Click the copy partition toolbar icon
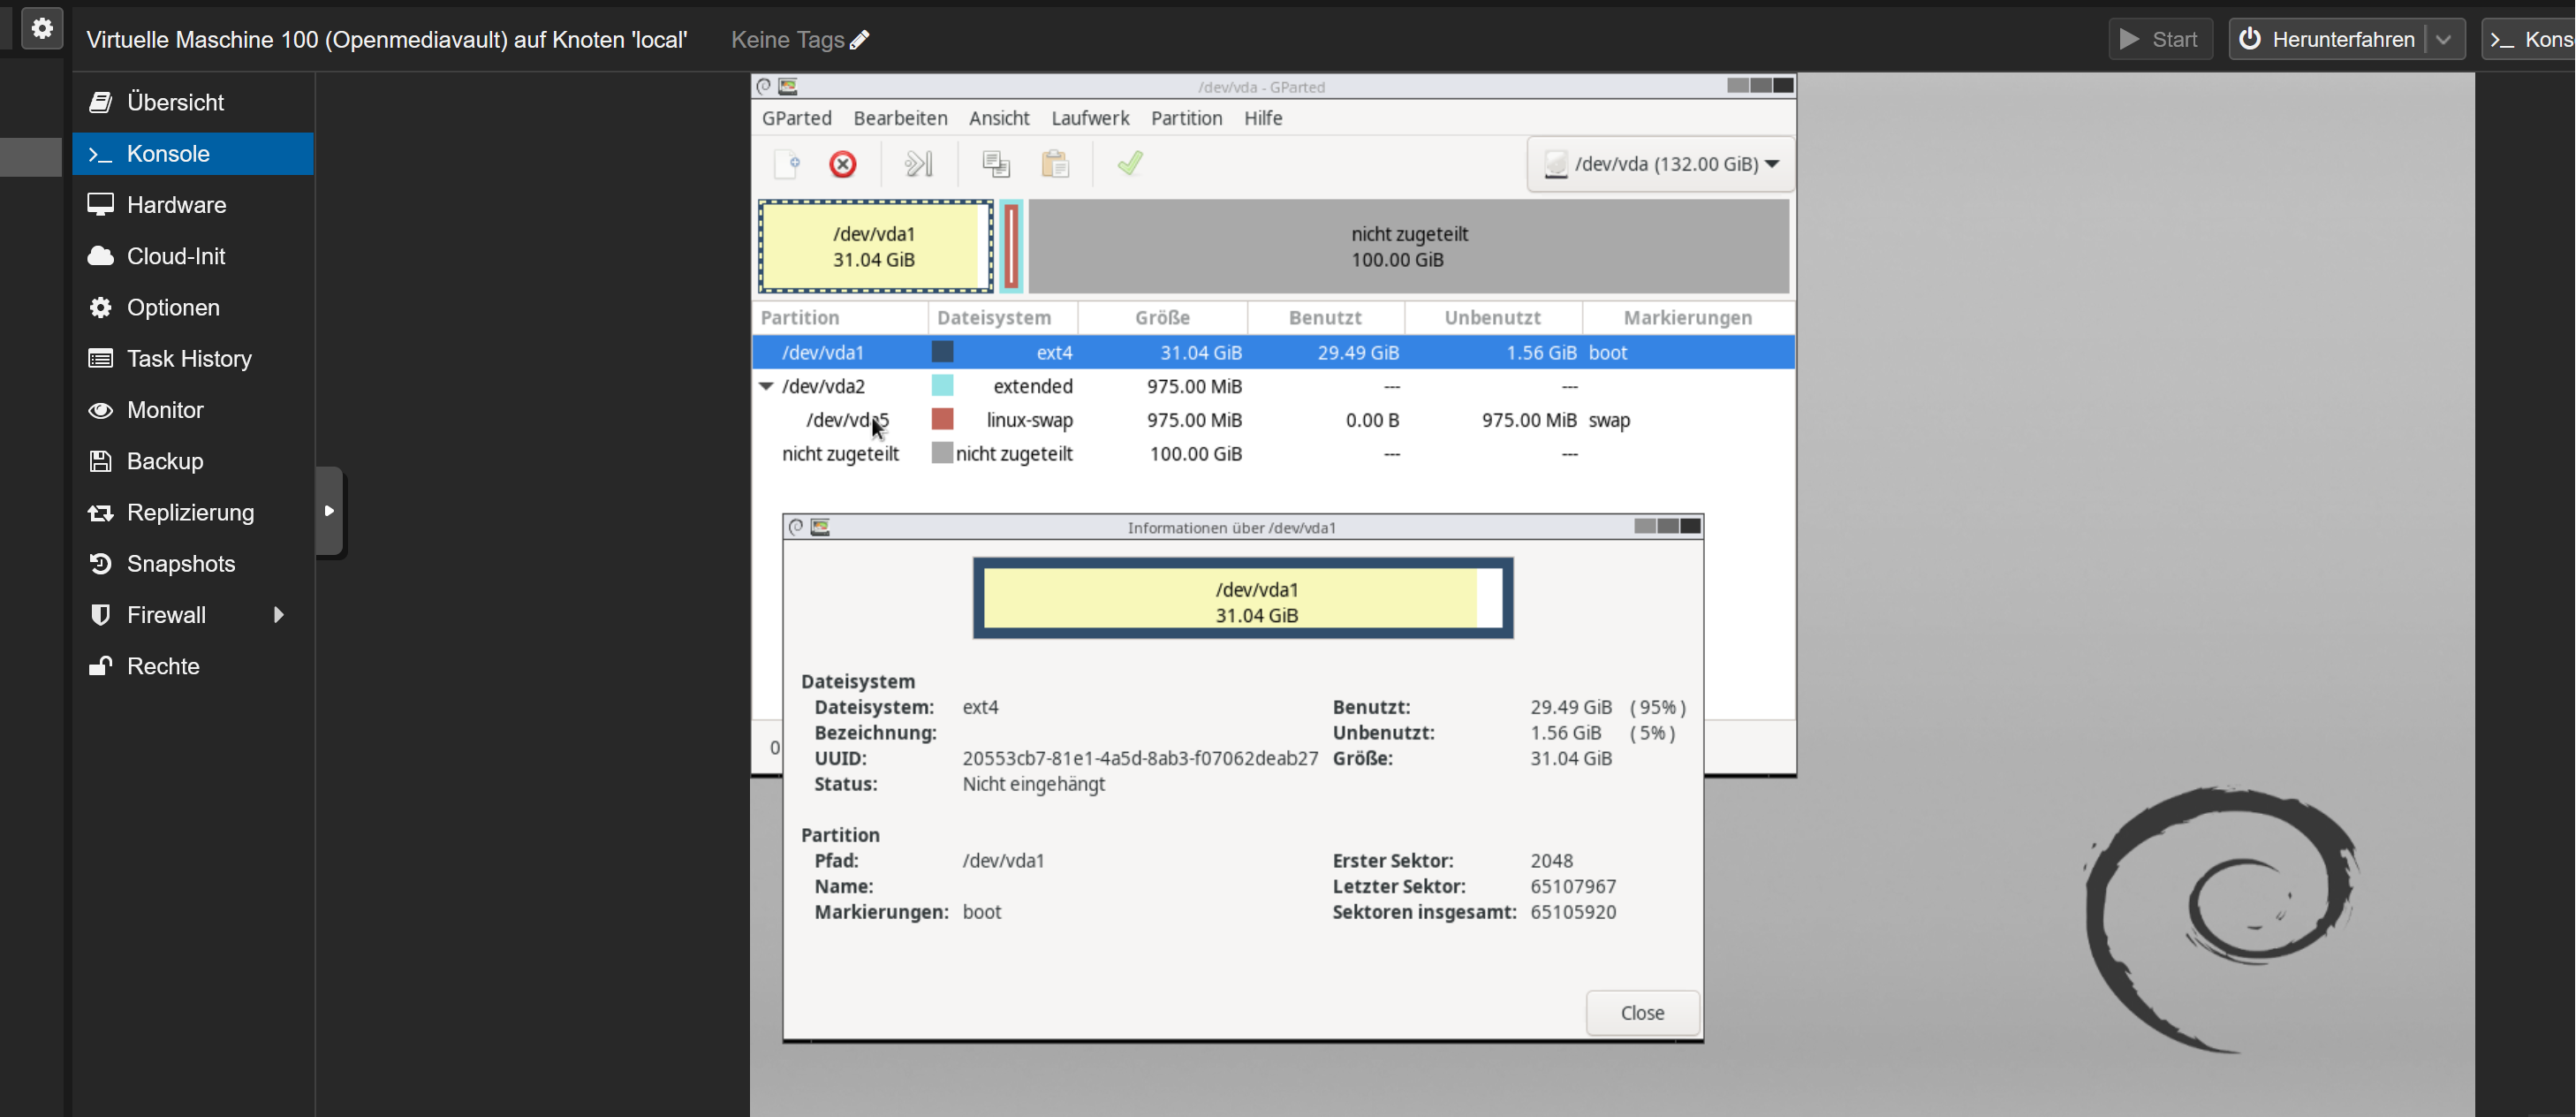The height and width of the screenshot is (1117, 2576). [995, 164]
